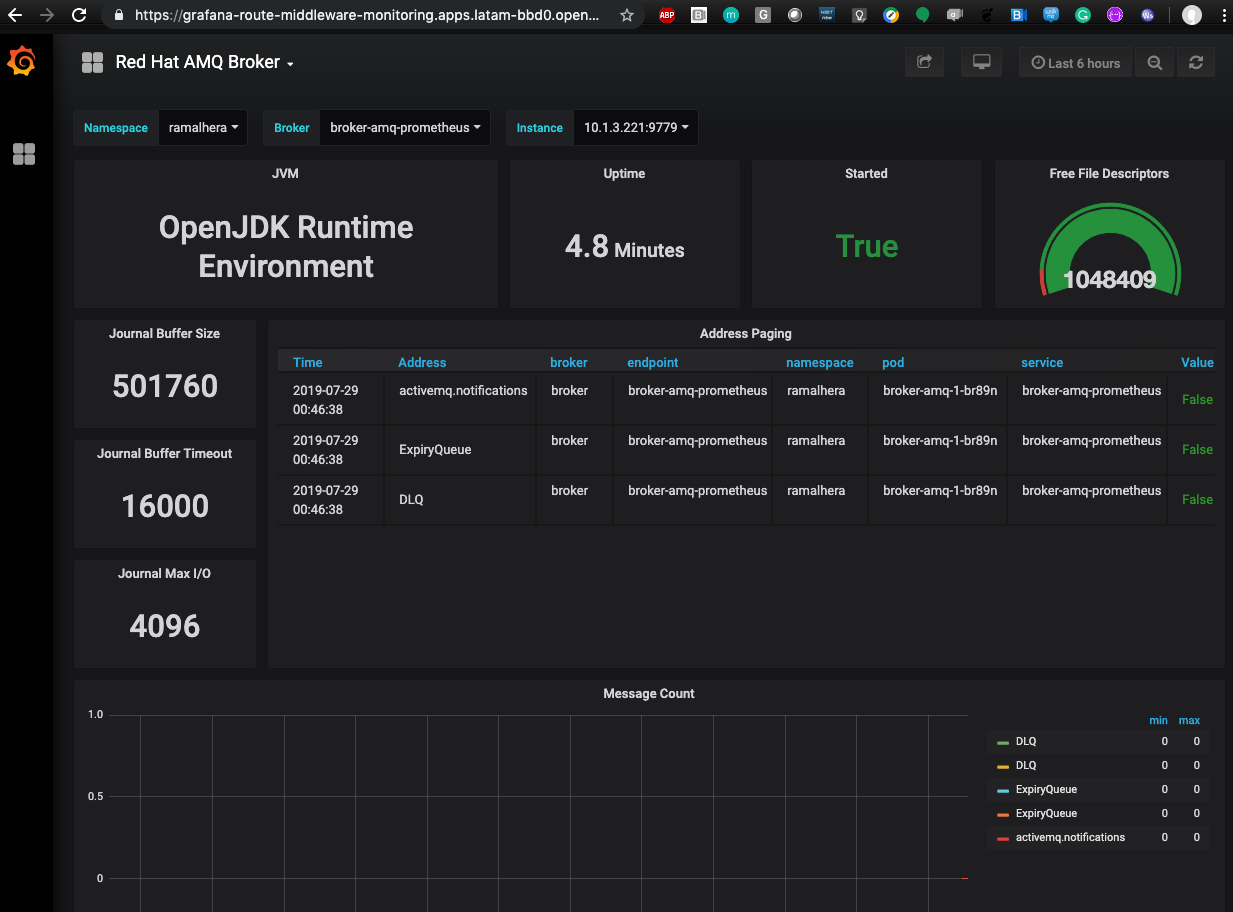The width and height of the screenshot is (1233, 912).
Task: Sort the legend by the min column
Action: click(x=1158, y=720)
